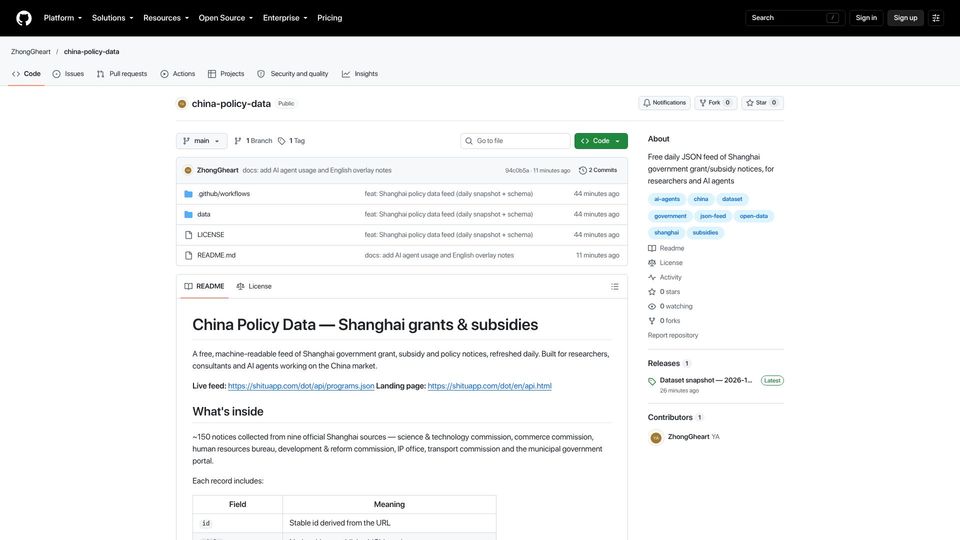Open the Activity link

(665, 277)
